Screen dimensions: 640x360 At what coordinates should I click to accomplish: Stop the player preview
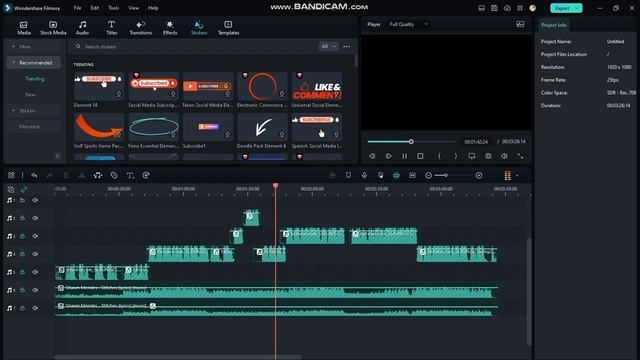[420, 156]
